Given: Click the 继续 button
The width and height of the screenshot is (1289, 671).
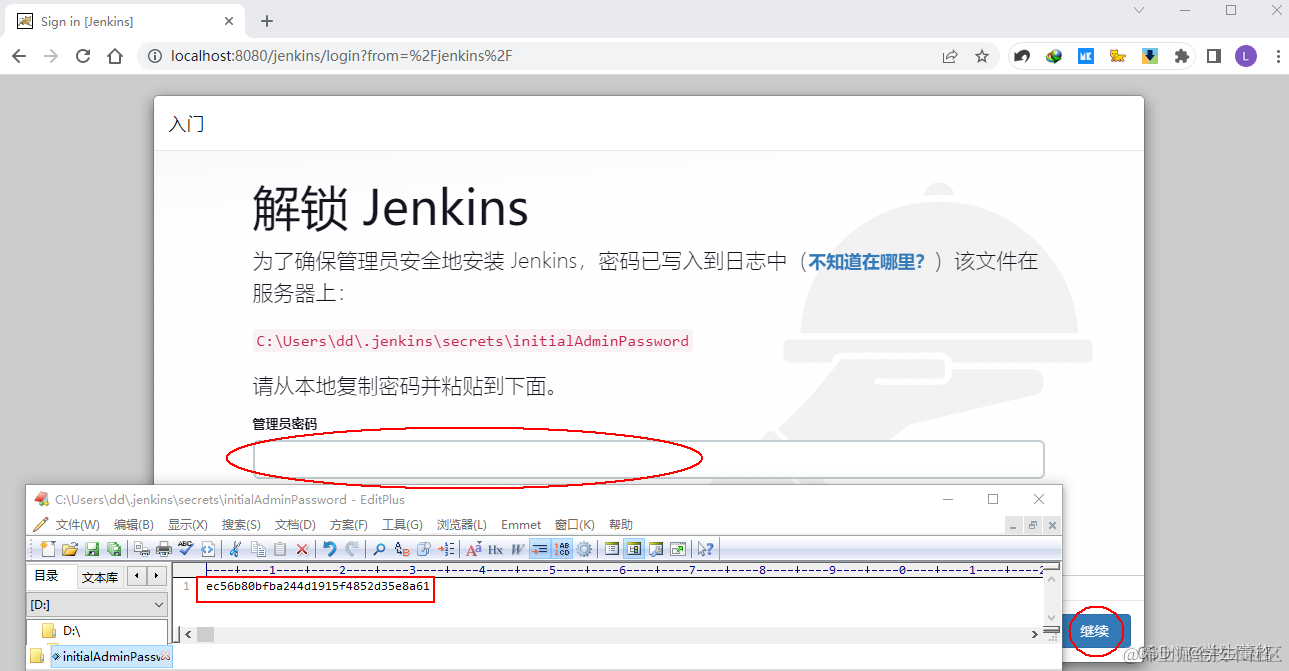Looking at the screenshot, I should pos(1095,632).
